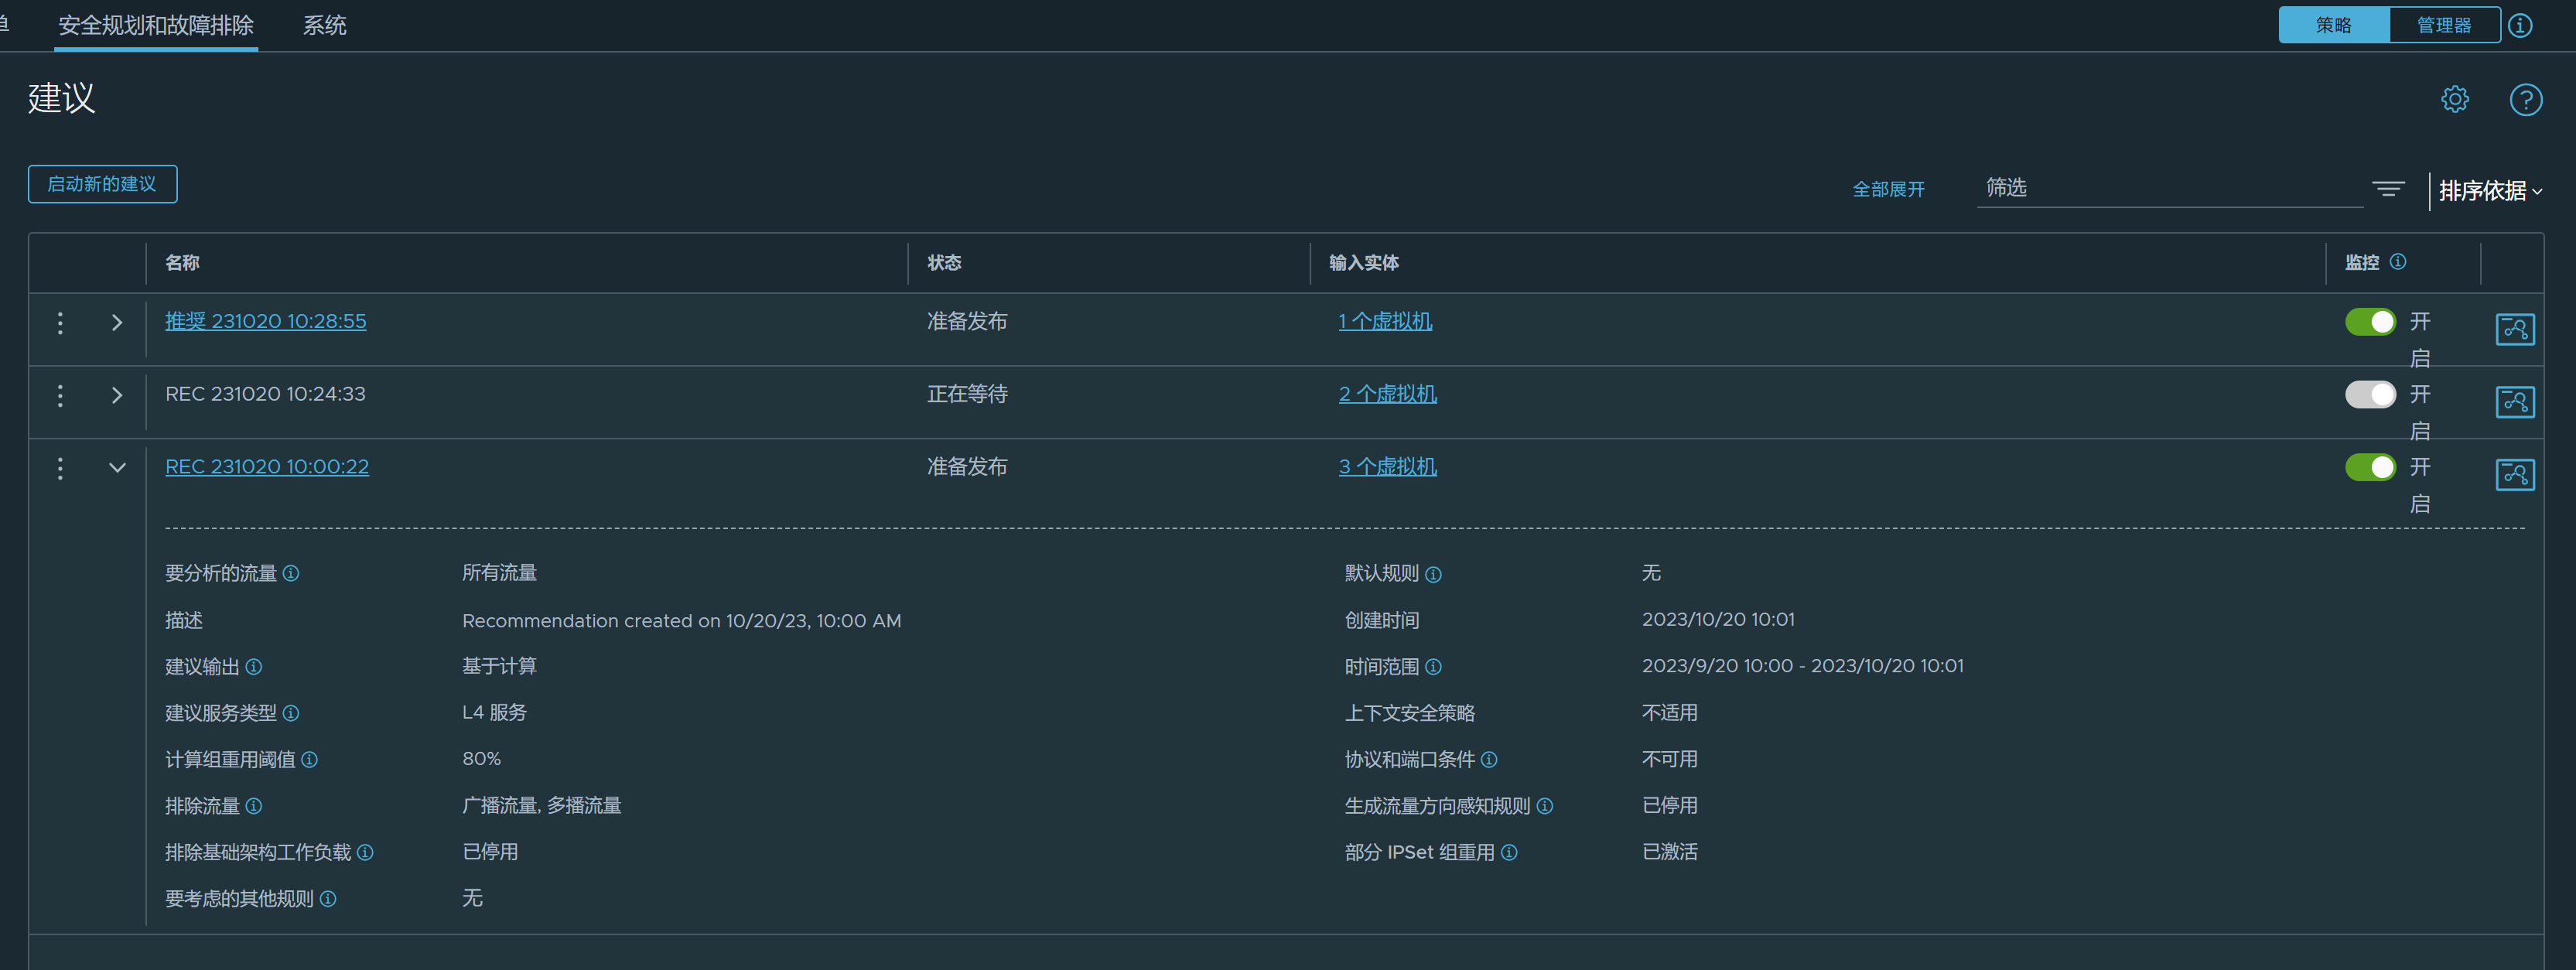Image resolution: width=2576 pixels, height=970 pixels.
Task: Click the info icon next to 排除流量
Action: tap(254, 805)
